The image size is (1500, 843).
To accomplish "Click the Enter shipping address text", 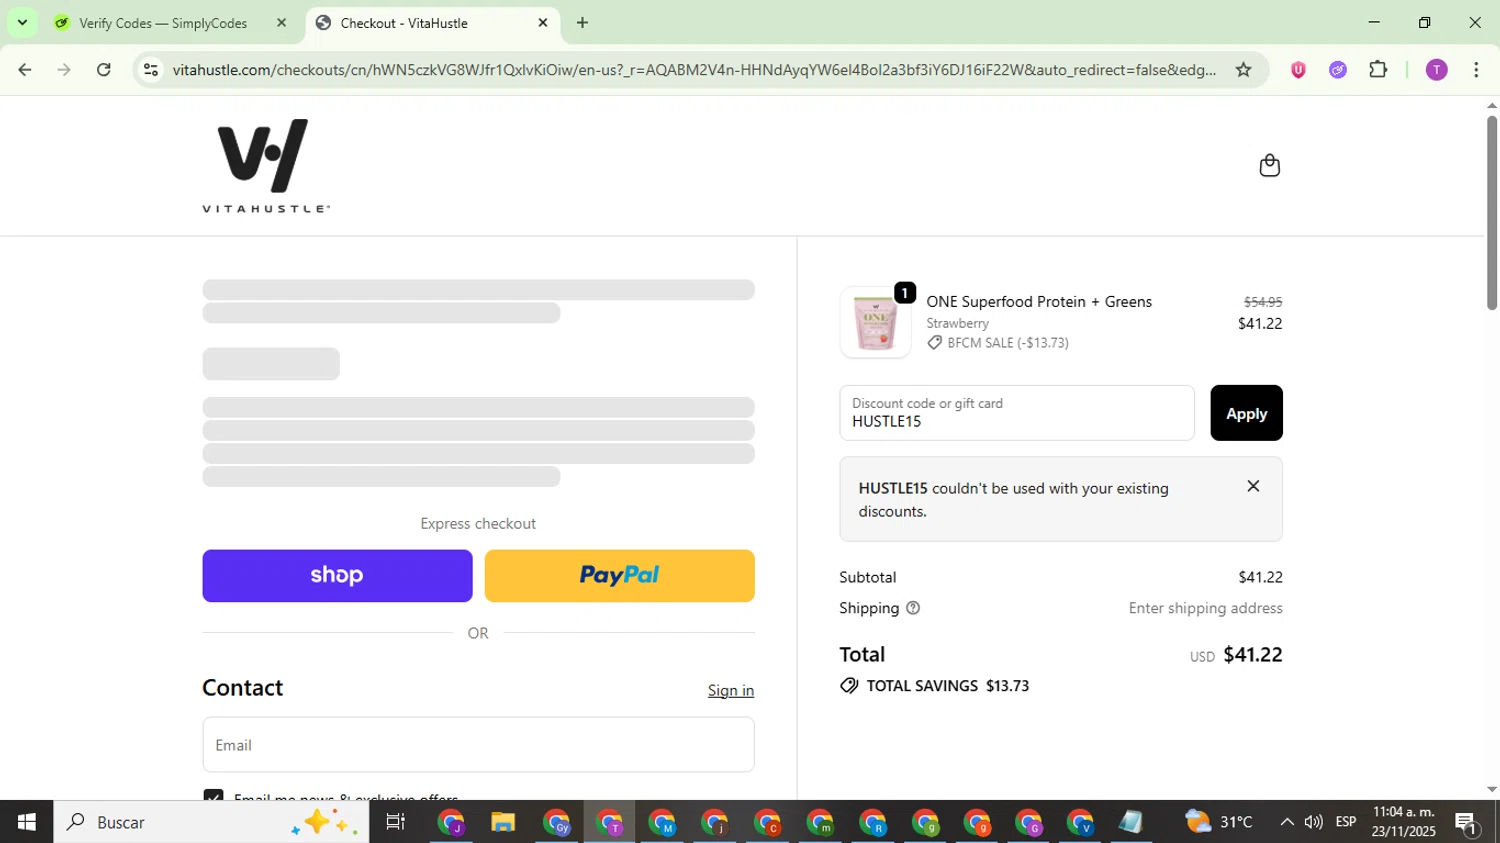I will click(1205, 608).
